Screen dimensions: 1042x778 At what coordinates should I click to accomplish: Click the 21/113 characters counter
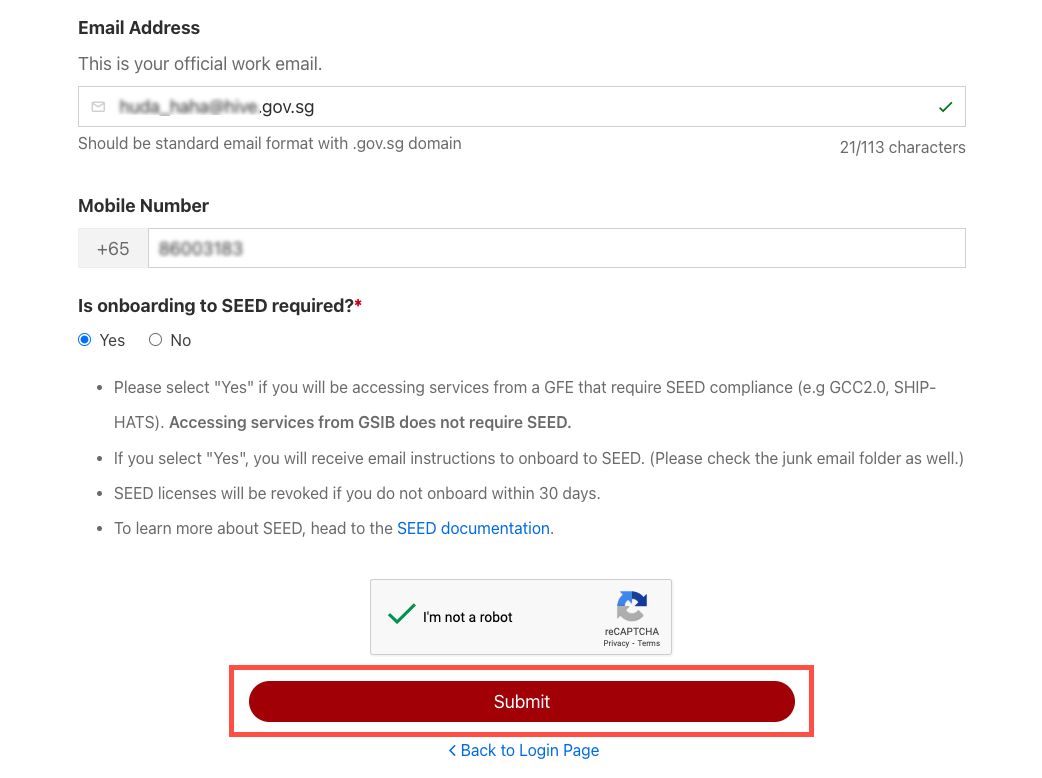[902, 147]
